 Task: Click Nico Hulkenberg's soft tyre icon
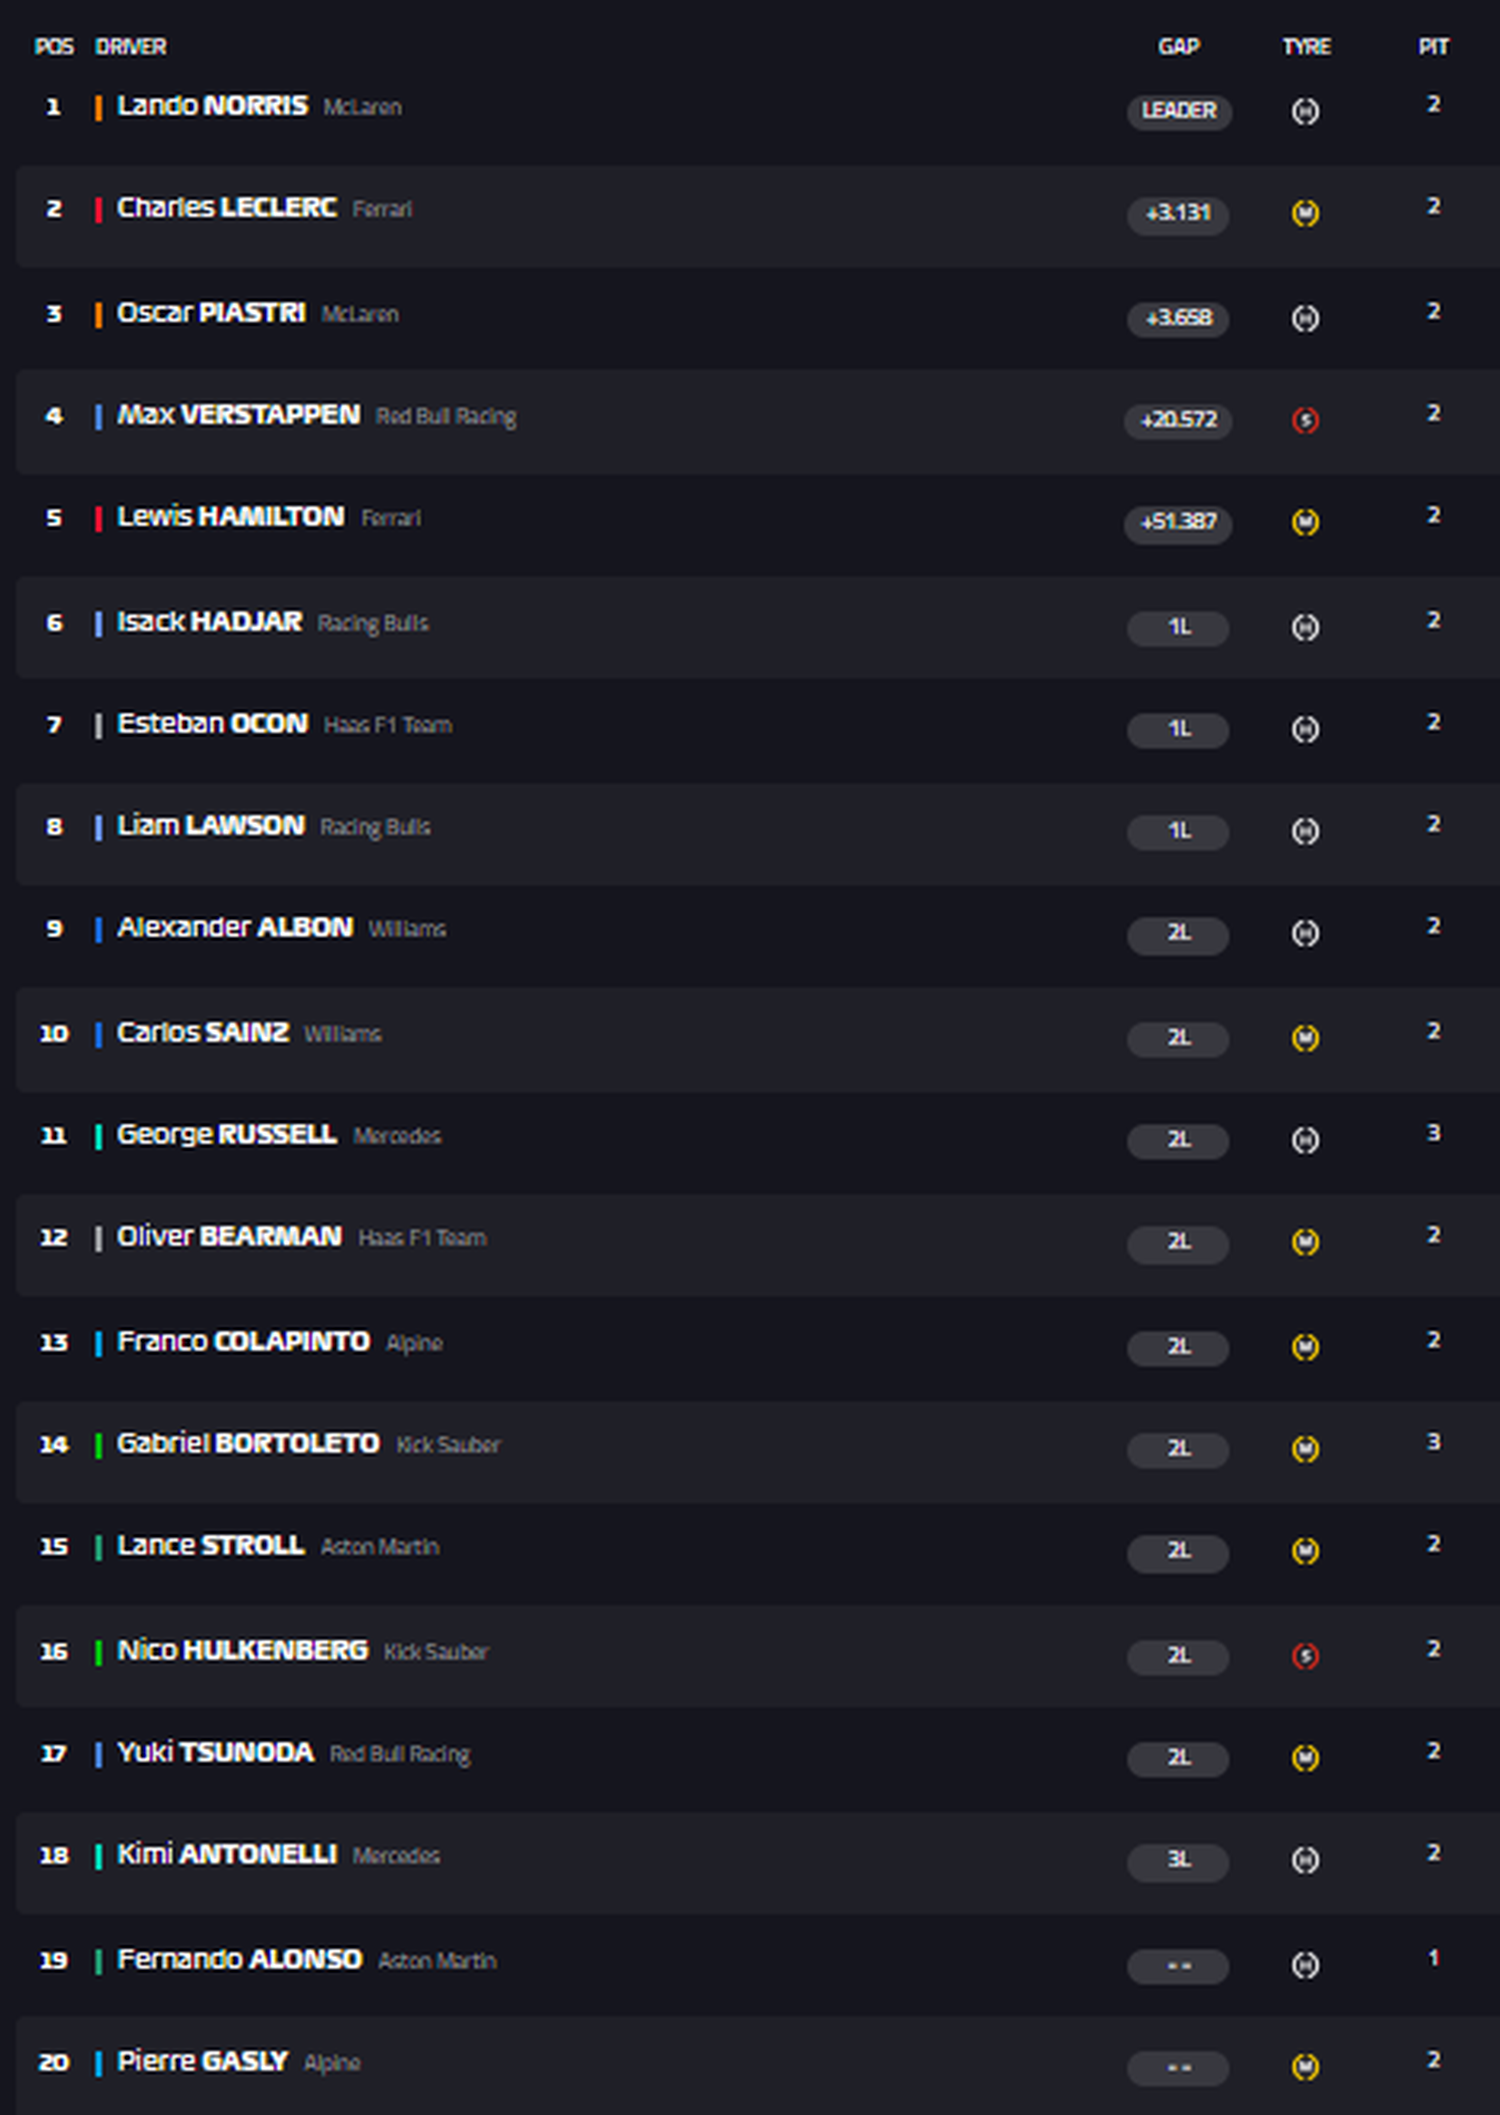[x=1305, y=1656]
